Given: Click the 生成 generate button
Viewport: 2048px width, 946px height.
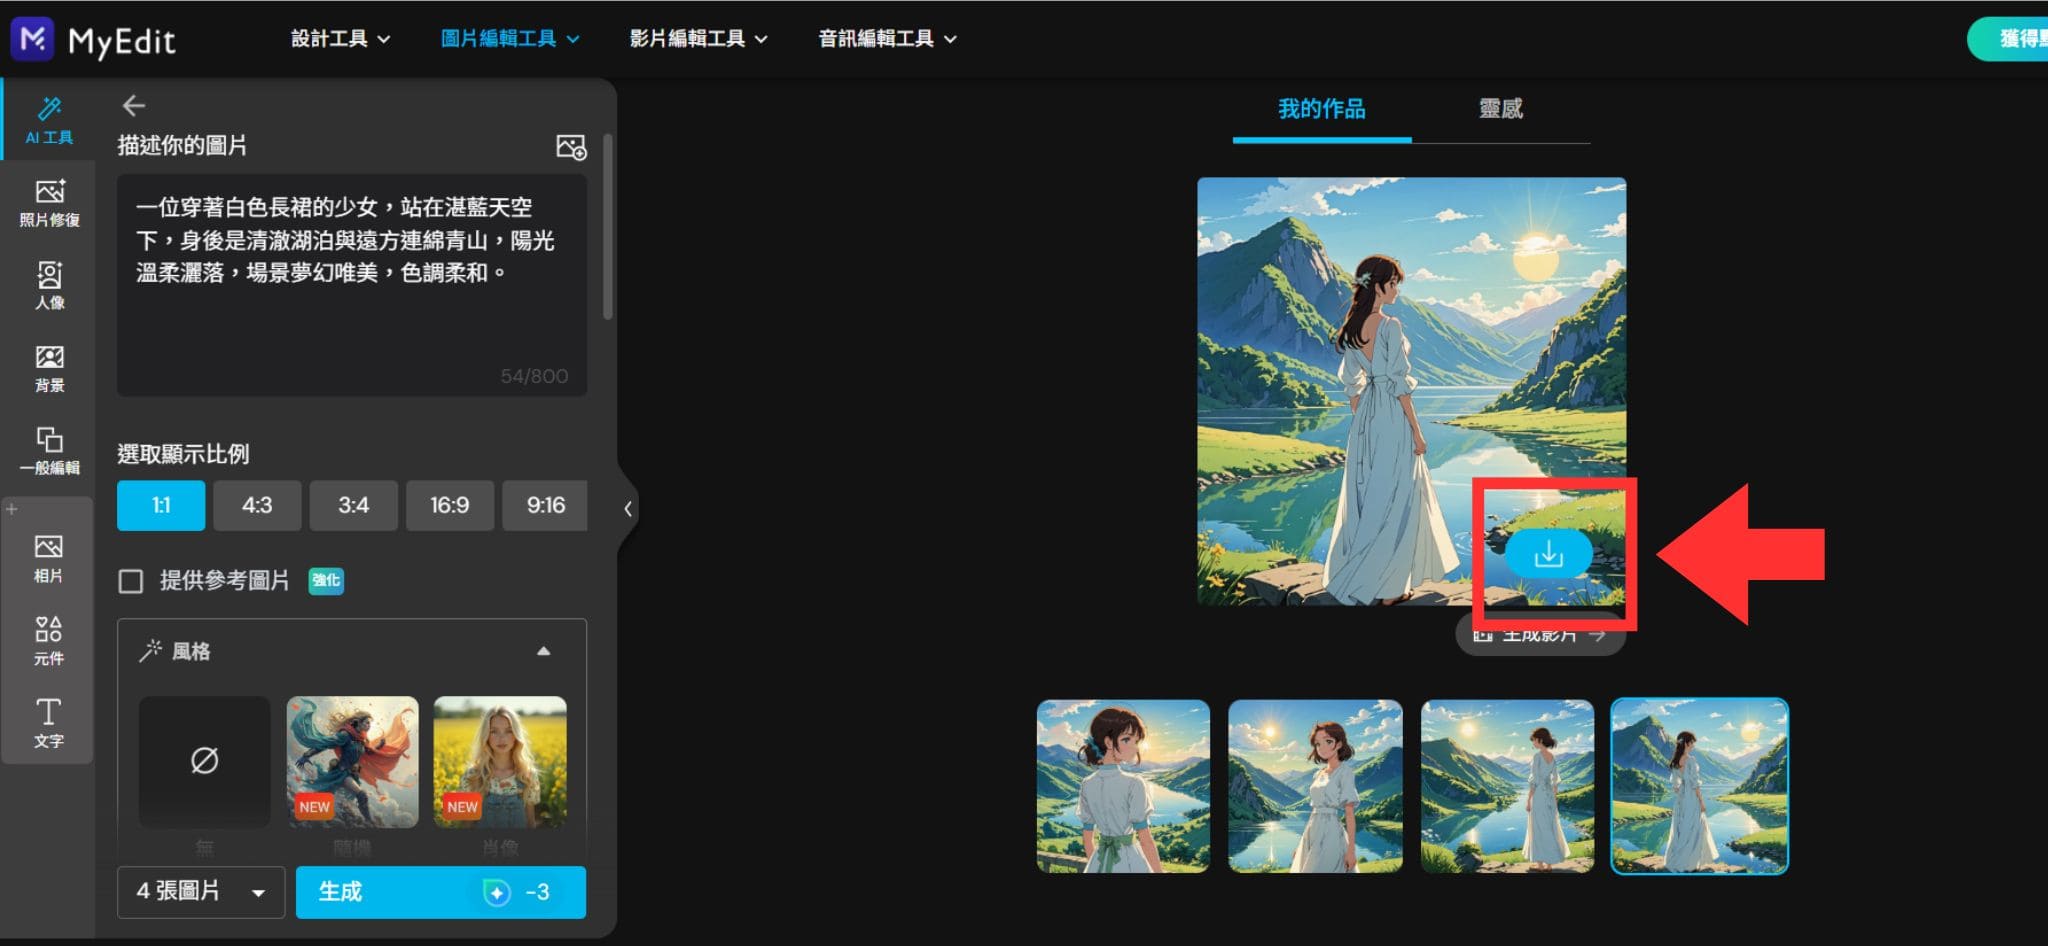Looking at the screenshot, I should pos(440,892).
